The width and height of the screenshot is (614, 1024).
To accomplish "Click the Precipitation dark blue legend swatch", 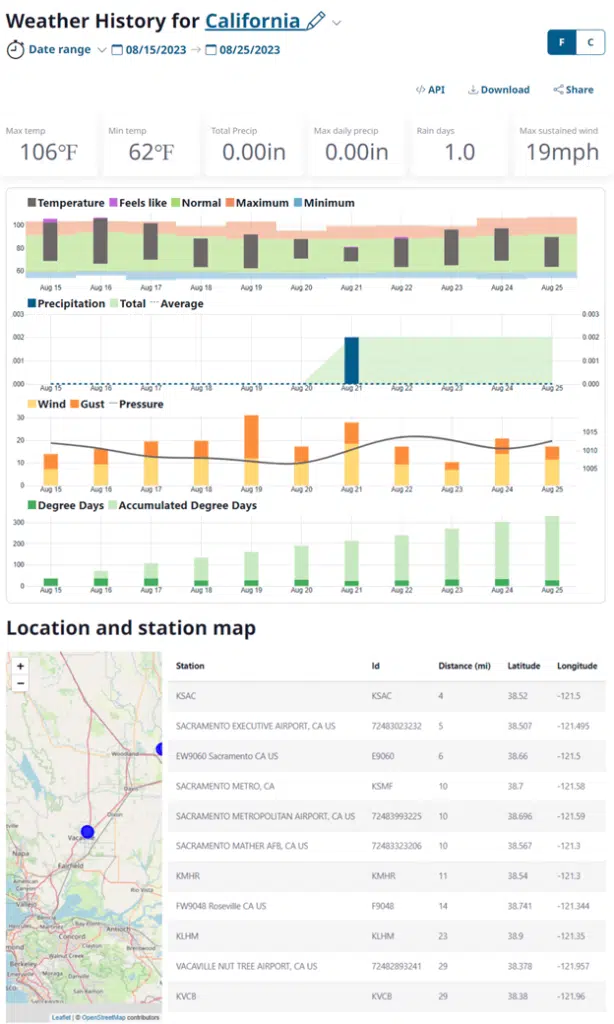I will coord(30,304).
